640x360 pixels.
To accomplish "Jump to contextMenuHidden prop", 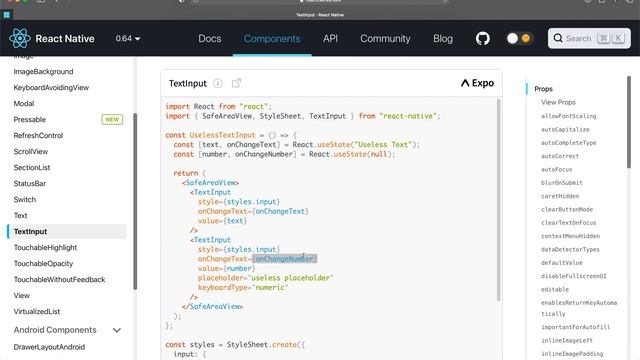I will (x=570, y=236).
